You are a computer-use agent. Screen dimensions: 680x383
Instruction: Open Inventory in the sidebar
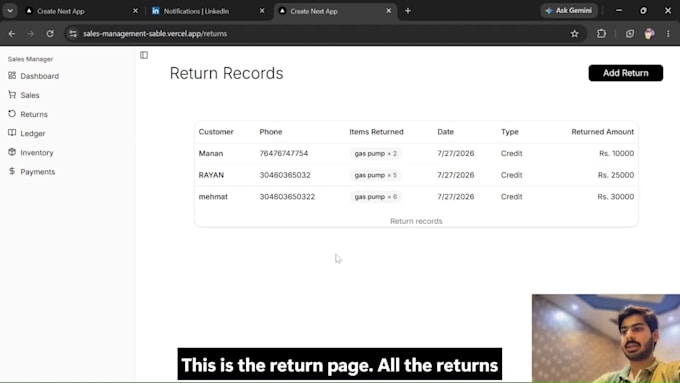(x=37, y=152)
